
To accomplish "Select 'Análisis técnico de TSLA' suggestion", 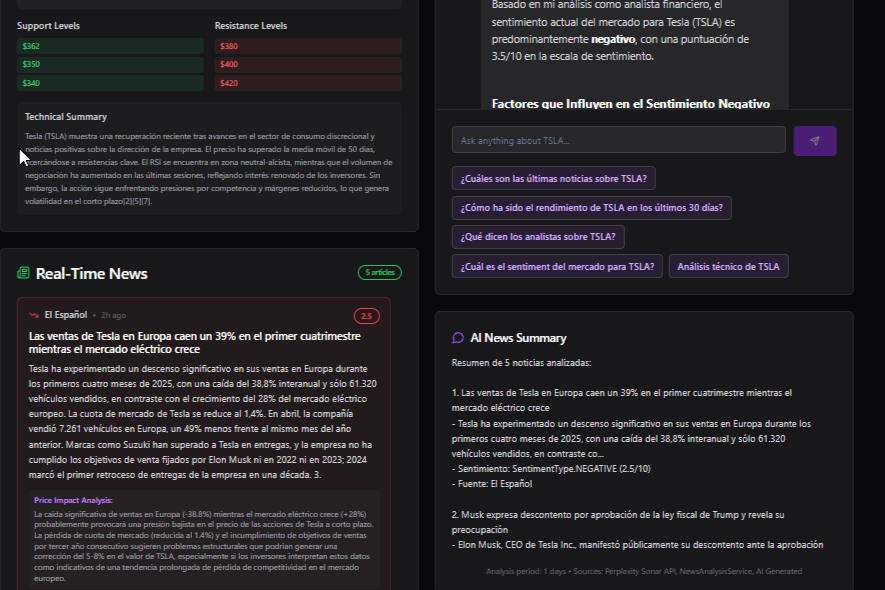I will [x=728, y=266].
